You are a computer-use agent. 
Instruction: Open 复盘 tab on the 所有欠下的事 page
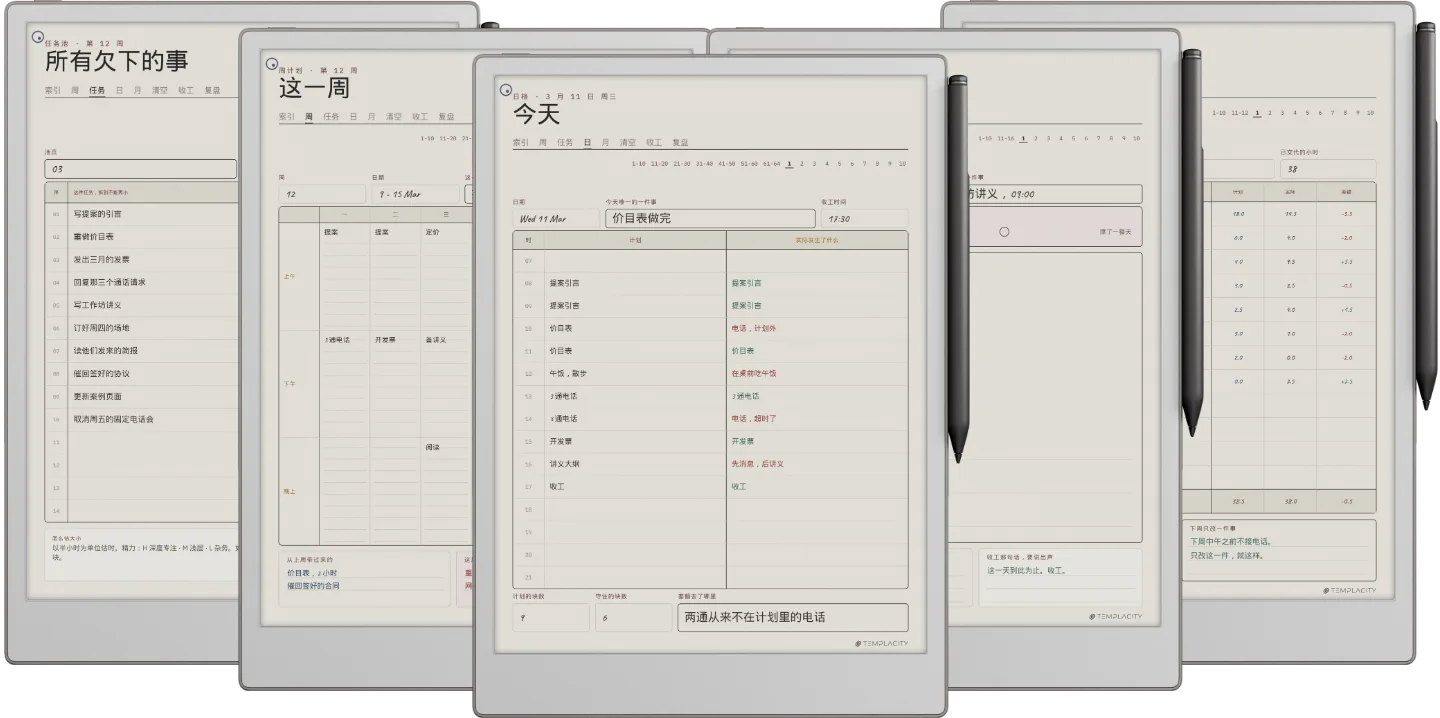pyautogui.click(x=212, y=90)
